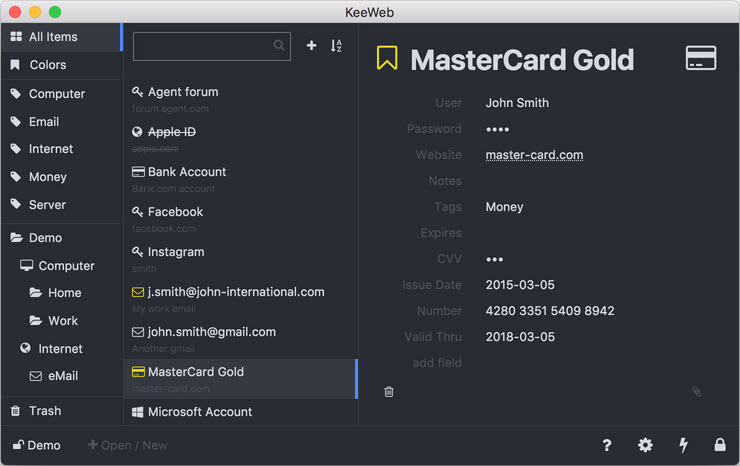Click Valid Thru value 2018-03-05
The width and height of the screenshot is (740, 466).
[520, 337]
